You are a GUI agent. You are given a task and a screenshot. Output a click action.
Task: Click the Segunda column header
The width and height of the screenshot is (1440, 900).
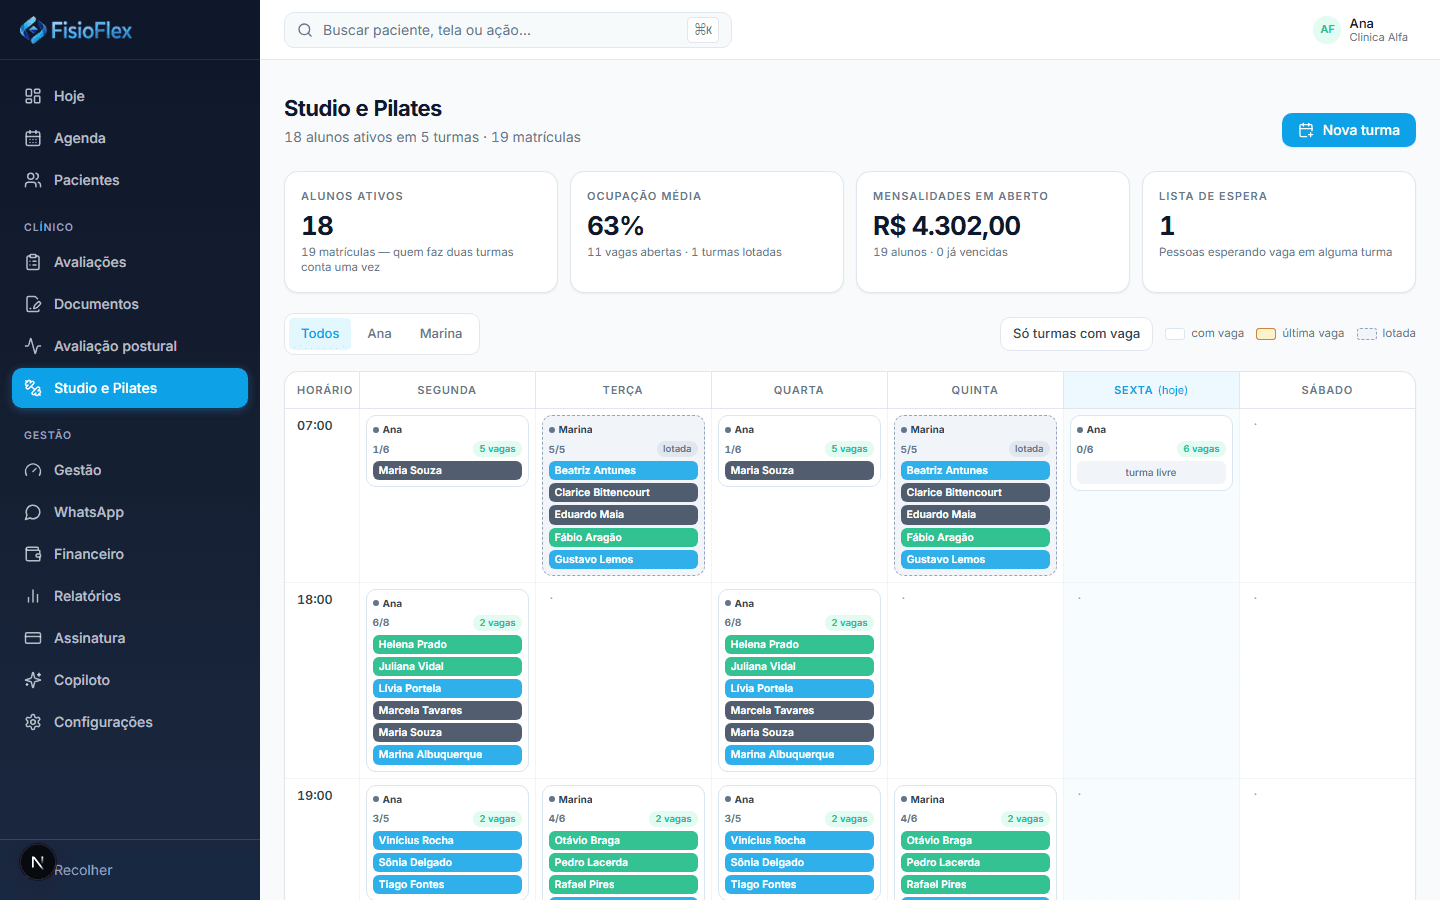(x=447, y=390)
